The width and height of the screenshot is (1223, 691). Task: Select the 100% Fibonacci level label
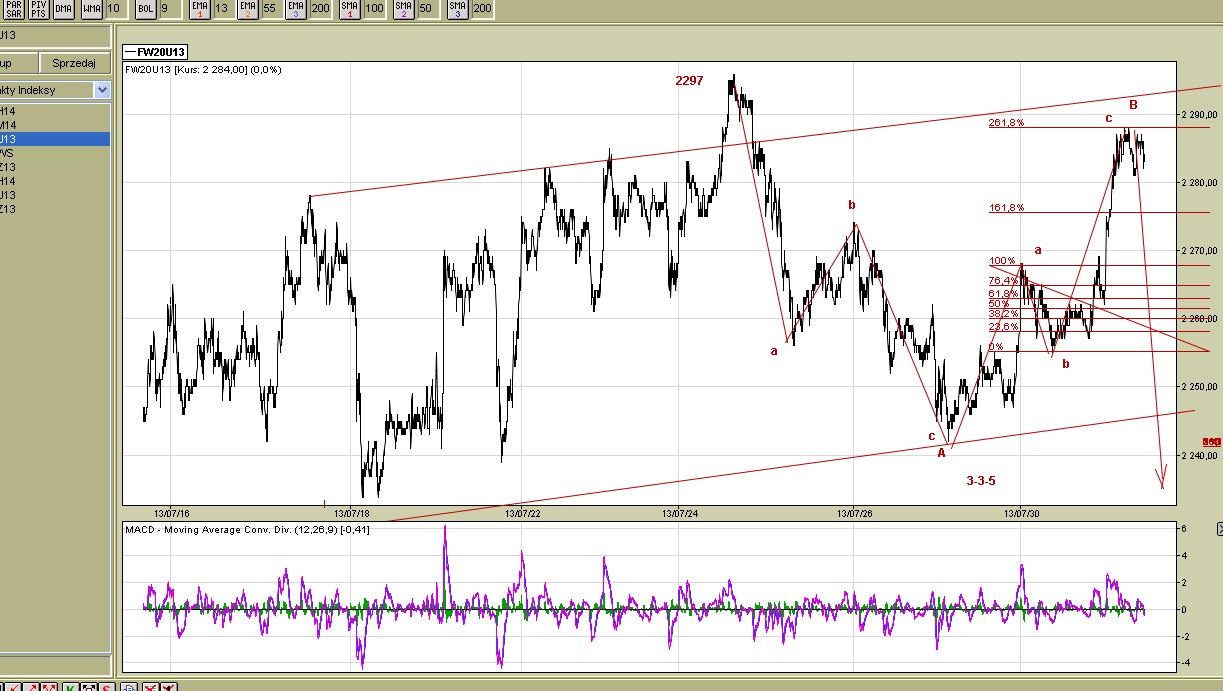(x=1002, y=260)
